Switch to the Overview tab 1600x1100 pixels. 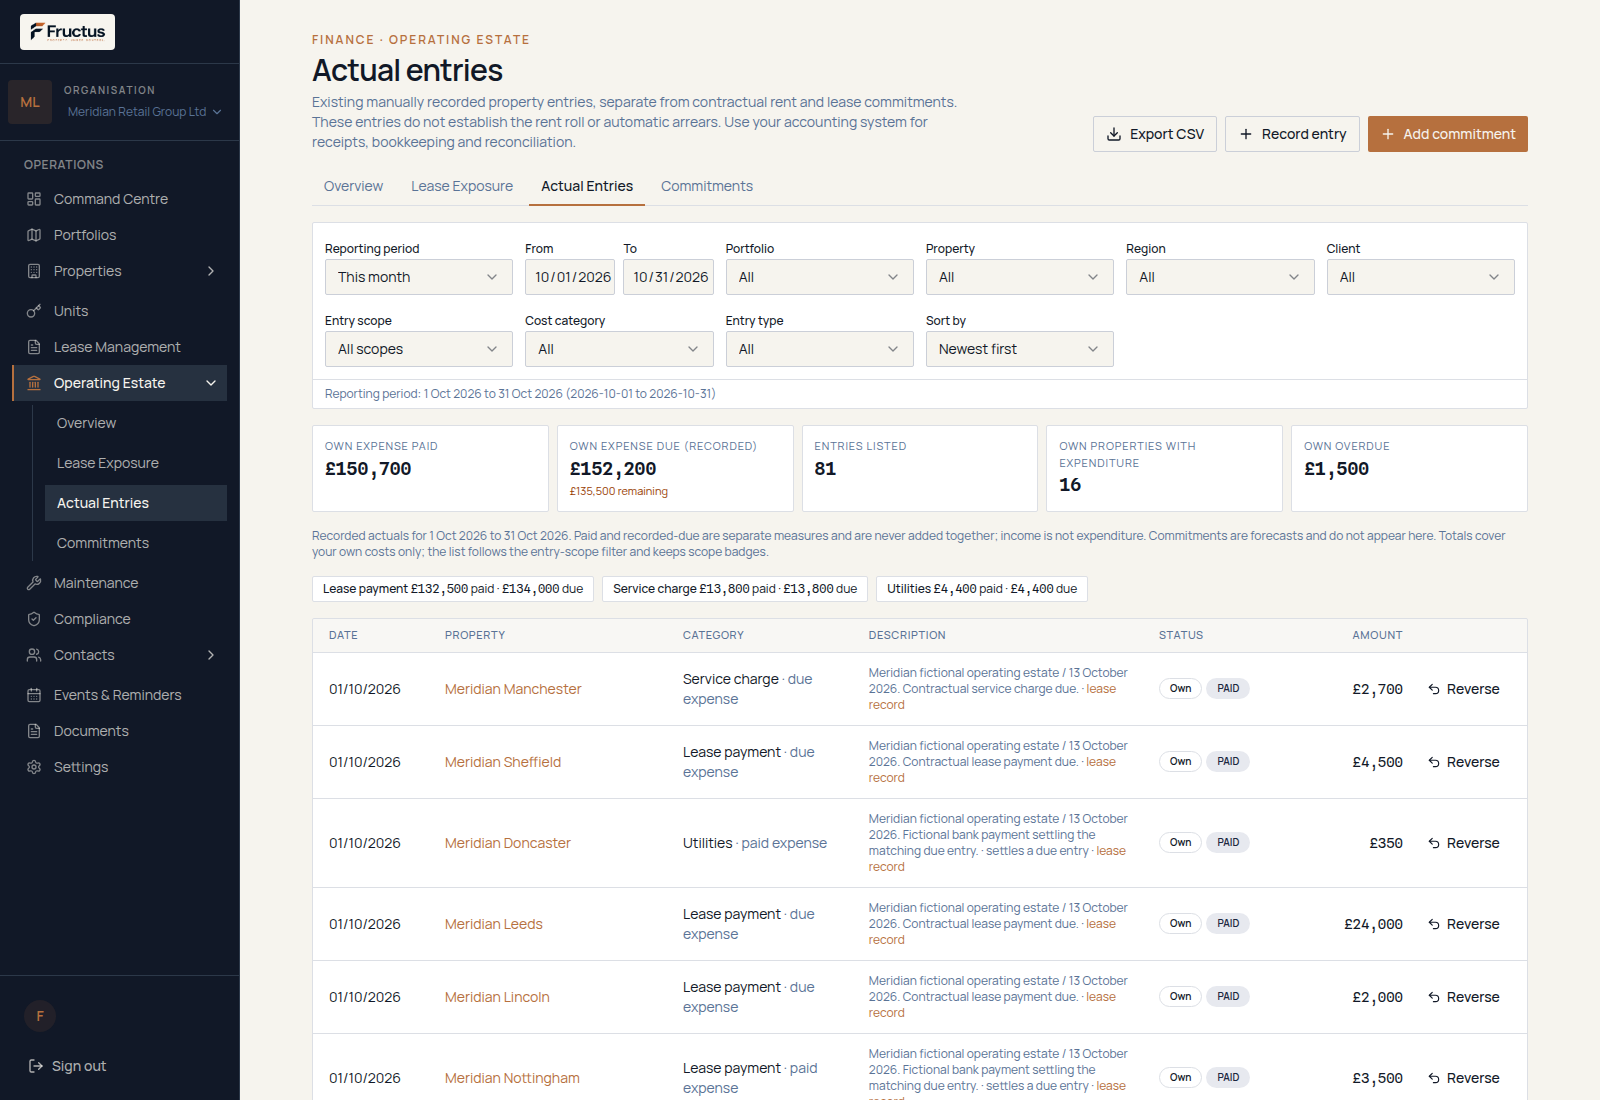click(353, 186)
